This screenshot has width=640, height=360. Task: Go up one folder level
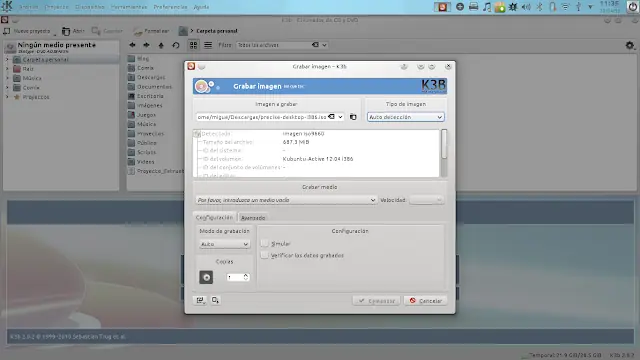(161, 45)
